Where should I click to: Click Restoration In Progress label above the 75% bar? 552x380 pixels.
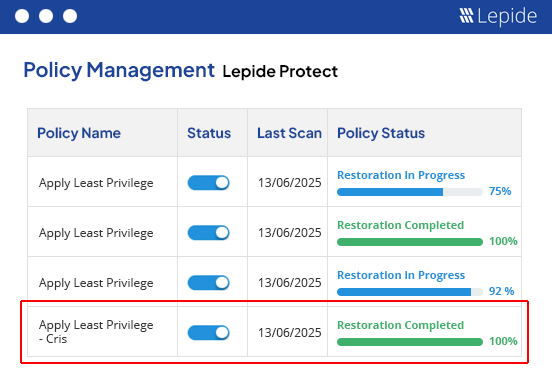tap(401, 175)
